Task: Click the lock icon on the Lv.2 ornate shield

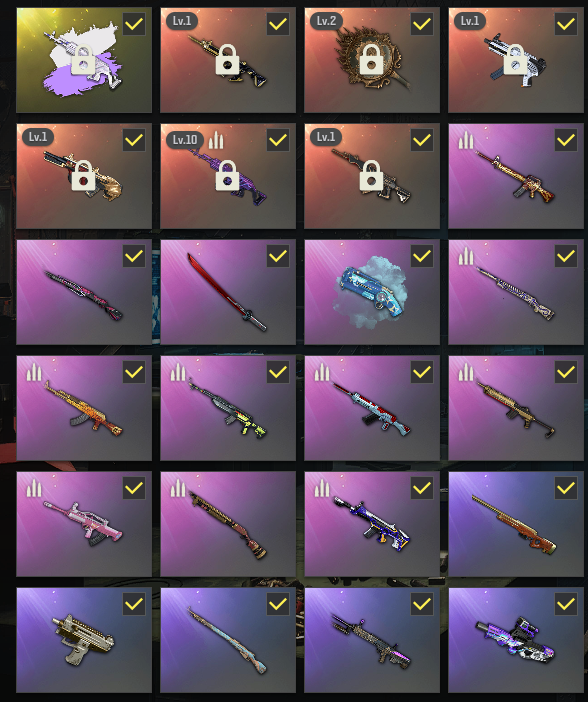Action: 371,59
